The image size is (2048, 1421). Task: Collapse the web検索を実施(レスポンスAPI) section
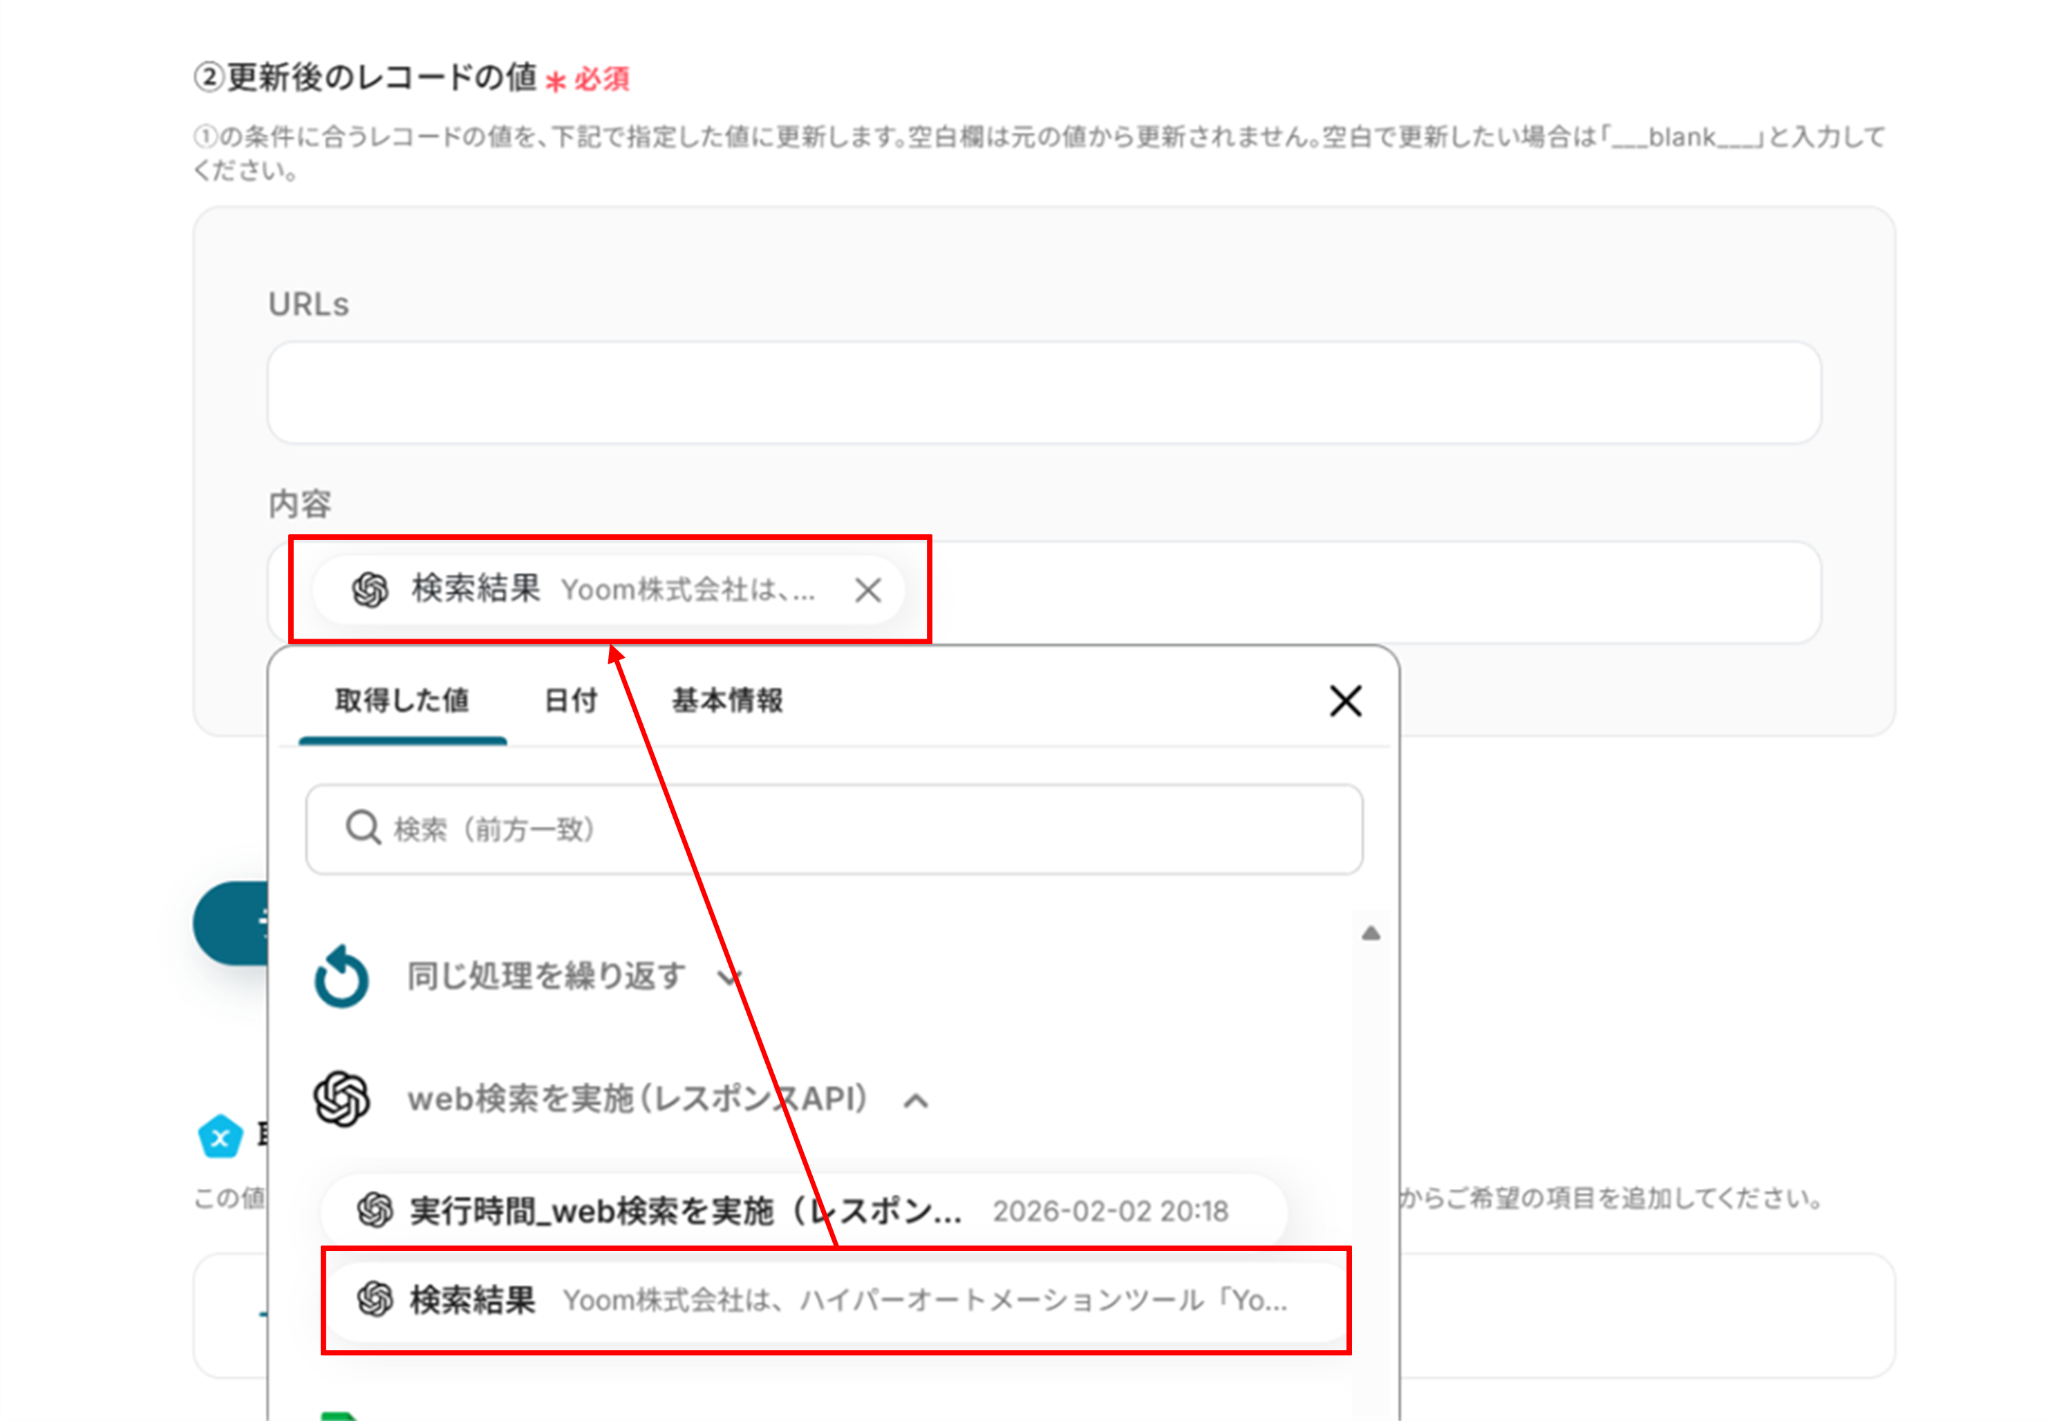916,1101
